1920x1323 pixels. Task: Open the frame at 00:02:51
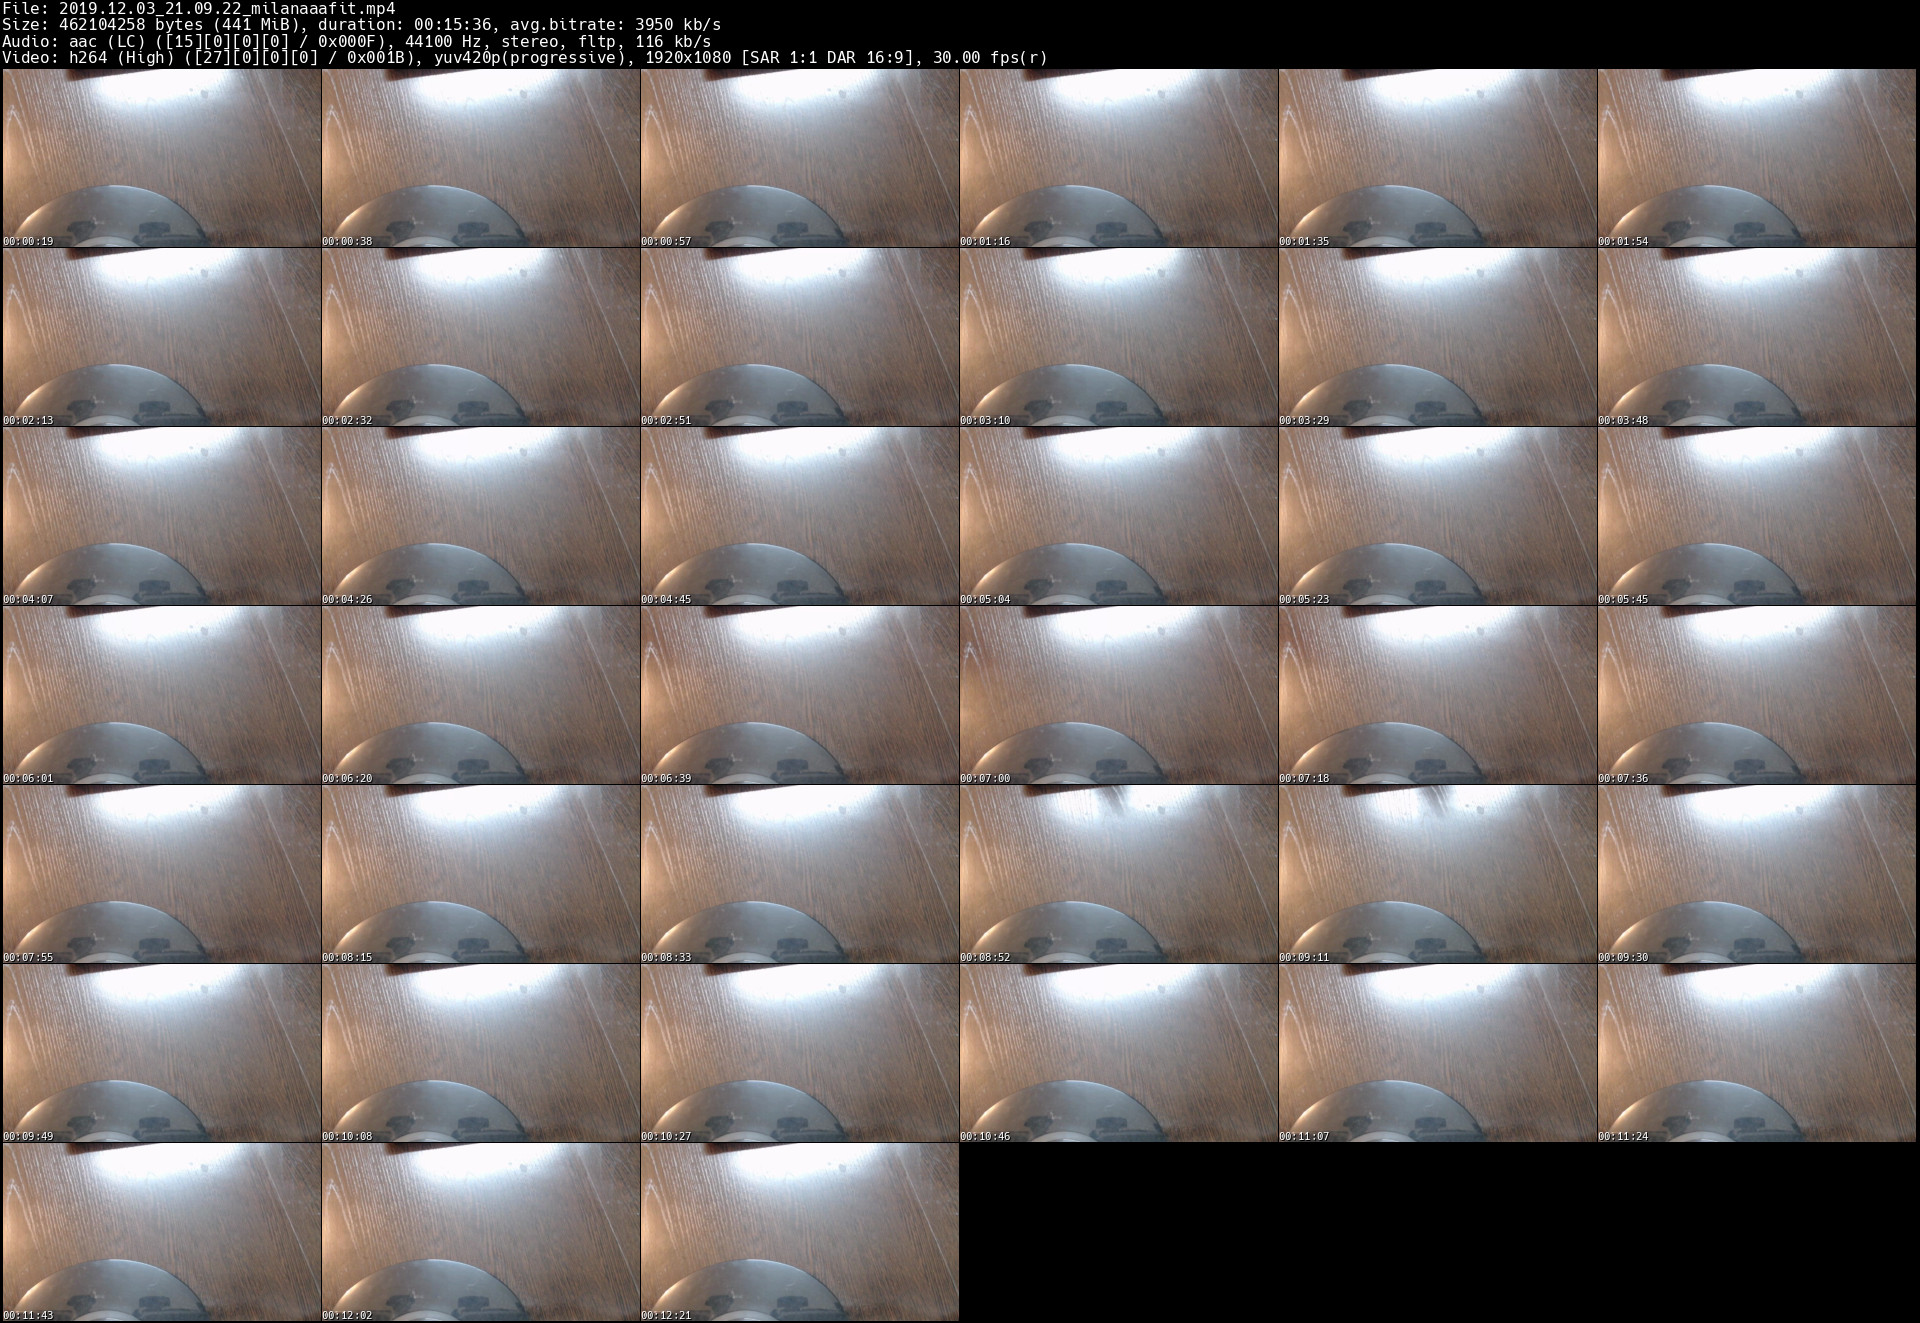pos(799,337)
